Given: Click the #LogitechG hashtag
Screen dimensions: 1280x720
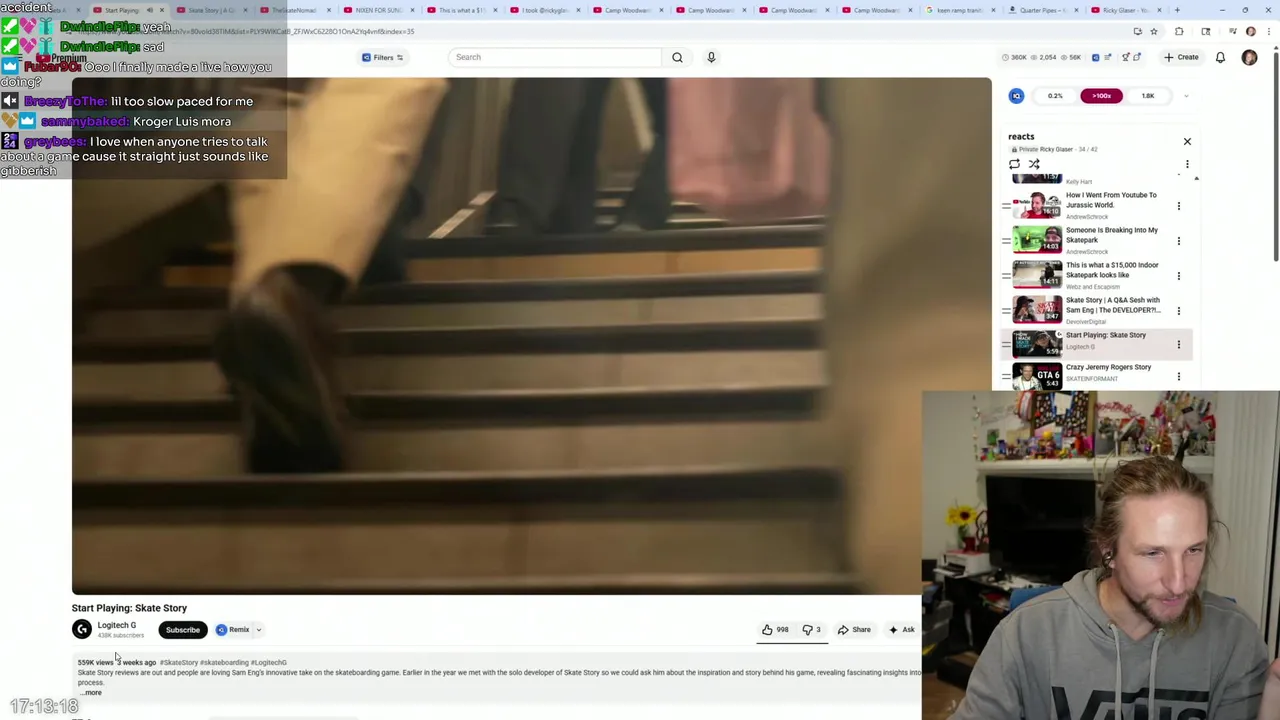Looking at the screenshot, I should click(268, 662).
